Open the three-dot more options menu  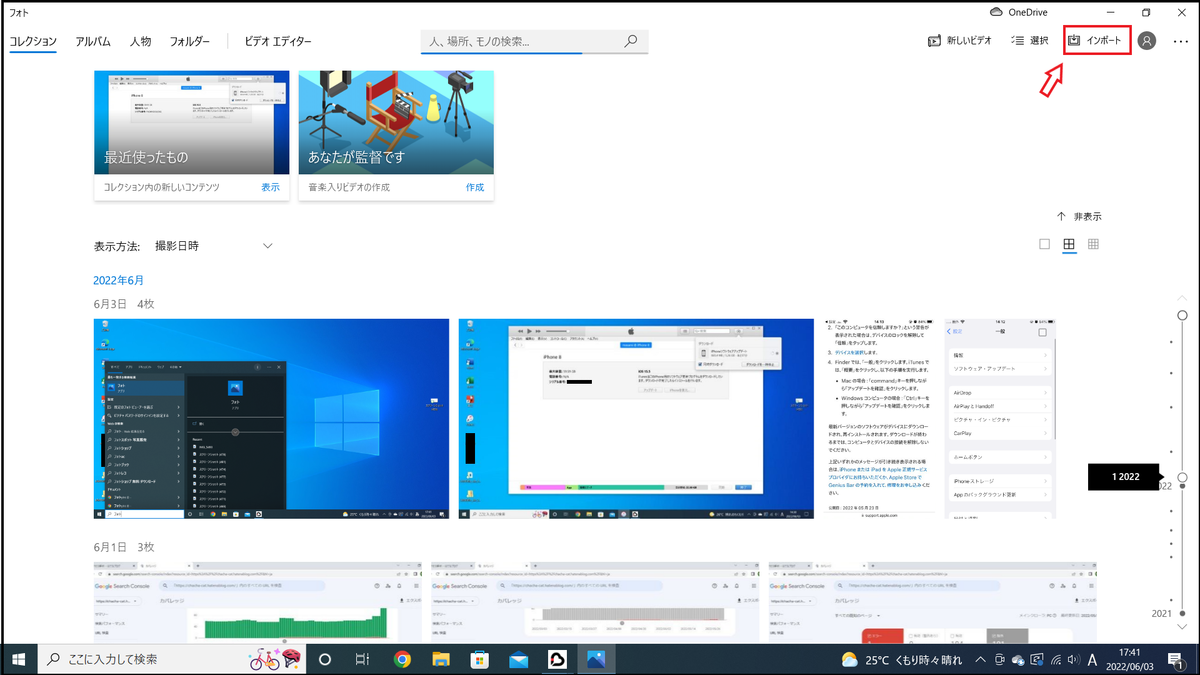tap(1181, 41)
